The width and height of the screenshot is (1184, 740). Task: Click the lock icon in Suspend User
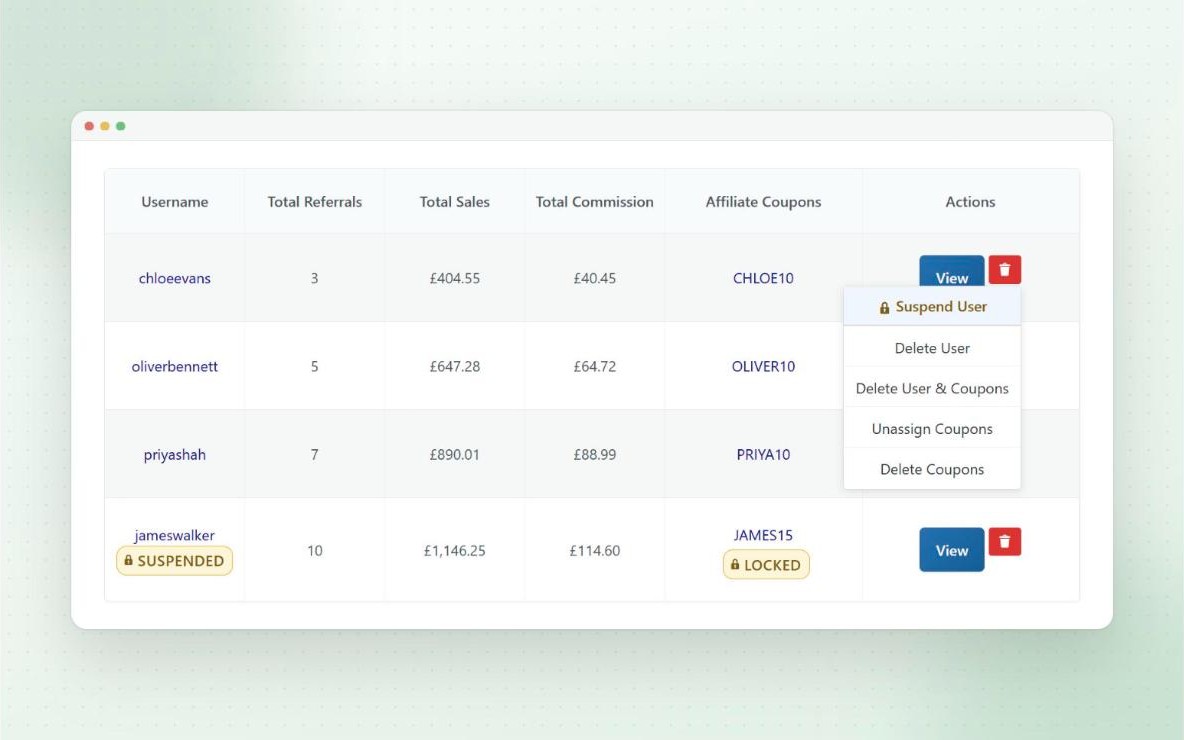tap(884, 308)
